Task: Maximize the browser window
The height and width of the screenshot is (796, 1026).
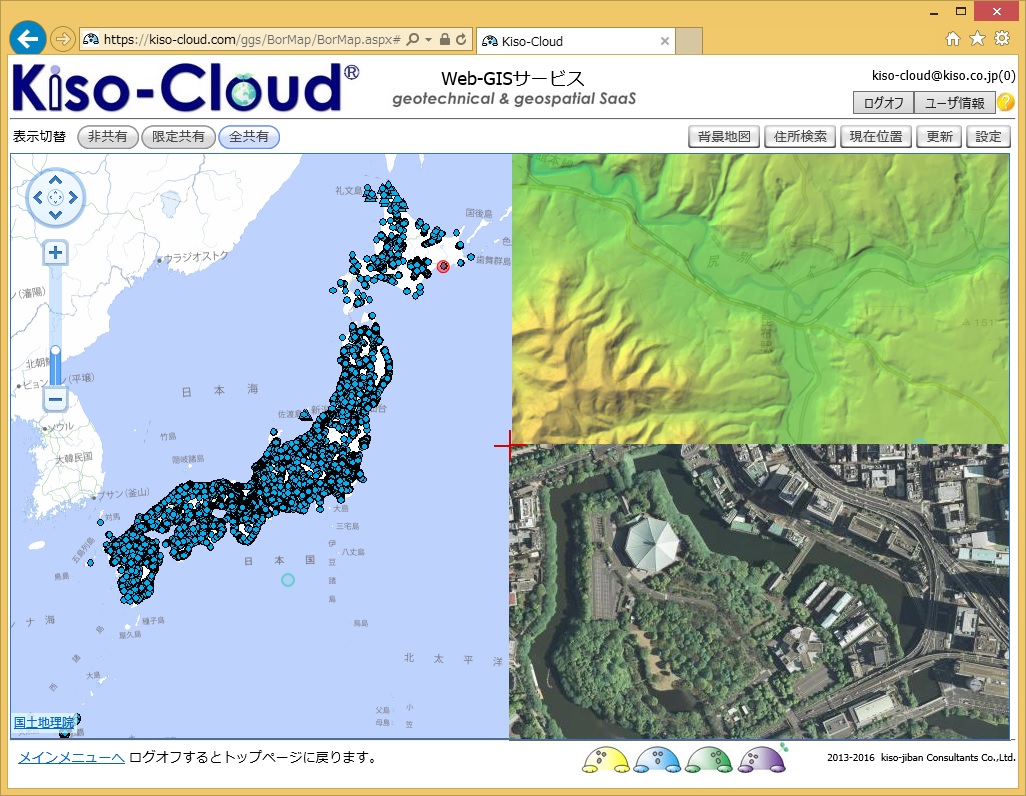Action: pos(961,11)
